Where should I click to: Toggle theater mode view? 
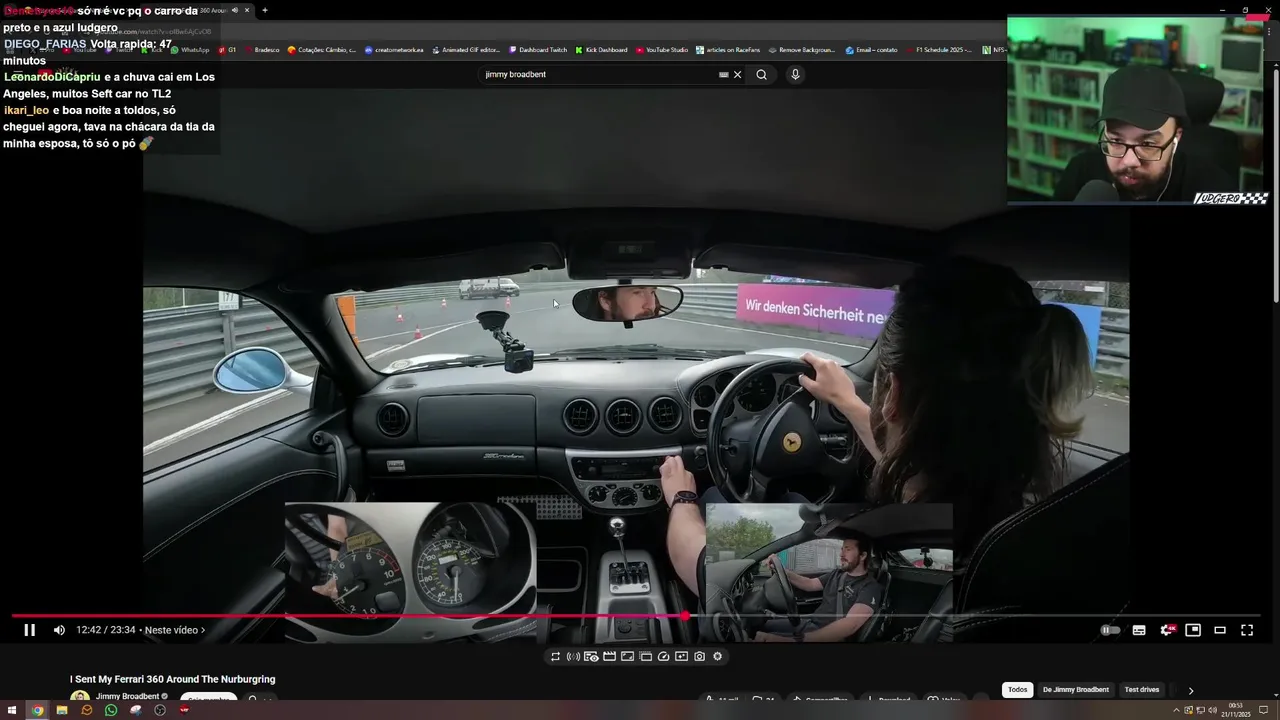click(x=1220, y=630)
